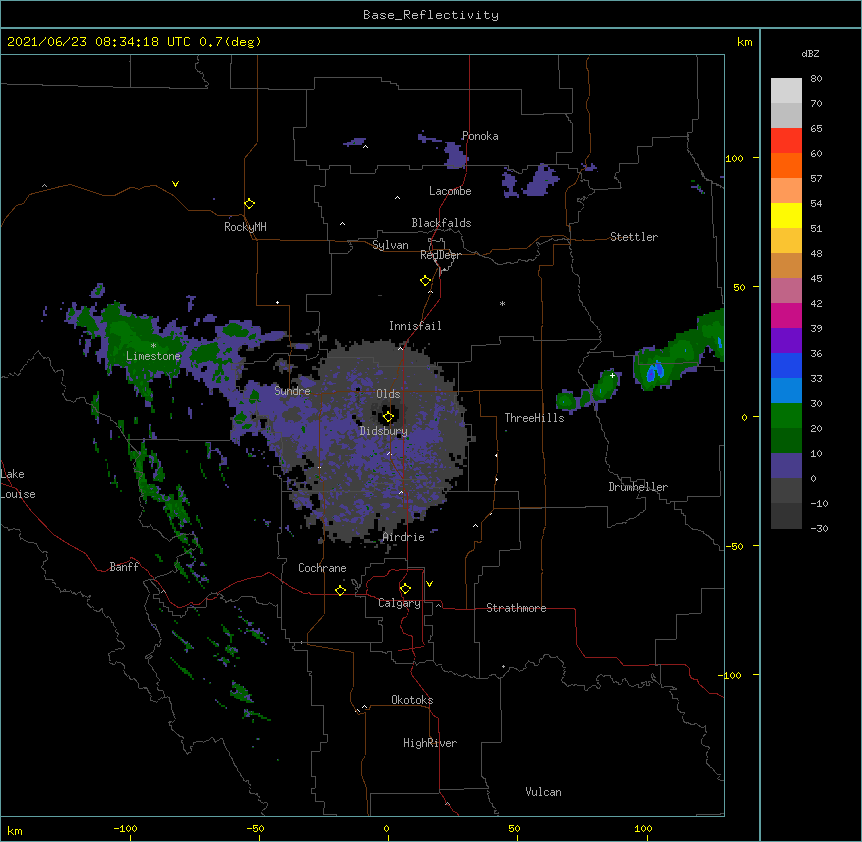Pick the red 60-65 dBZ legend swatch

pos(786,141)
